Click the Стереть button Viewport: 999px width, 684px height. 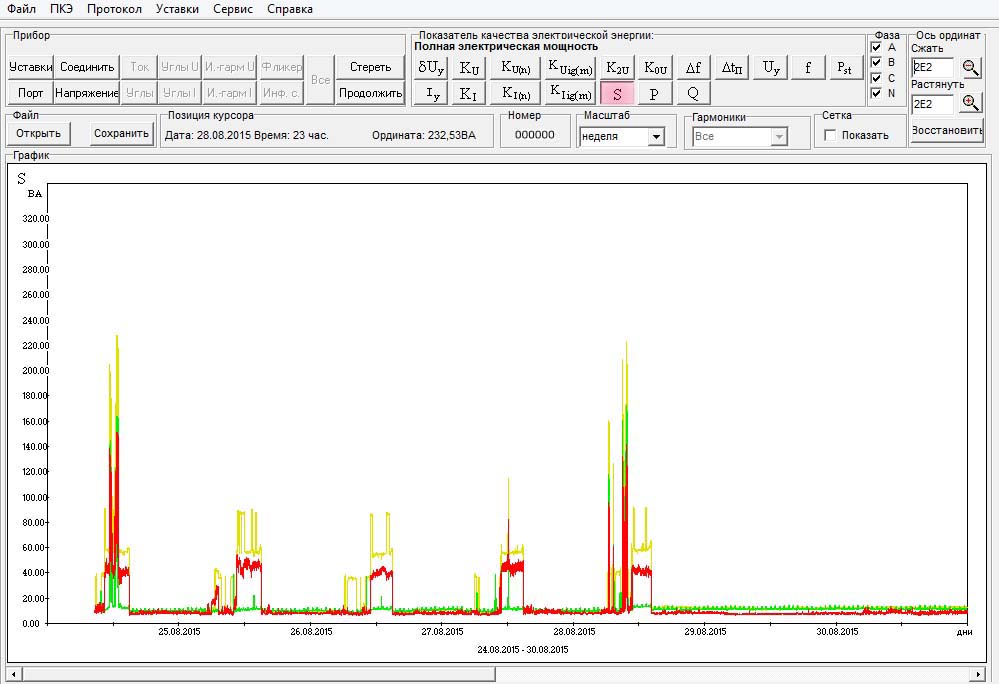click(370, 67)
